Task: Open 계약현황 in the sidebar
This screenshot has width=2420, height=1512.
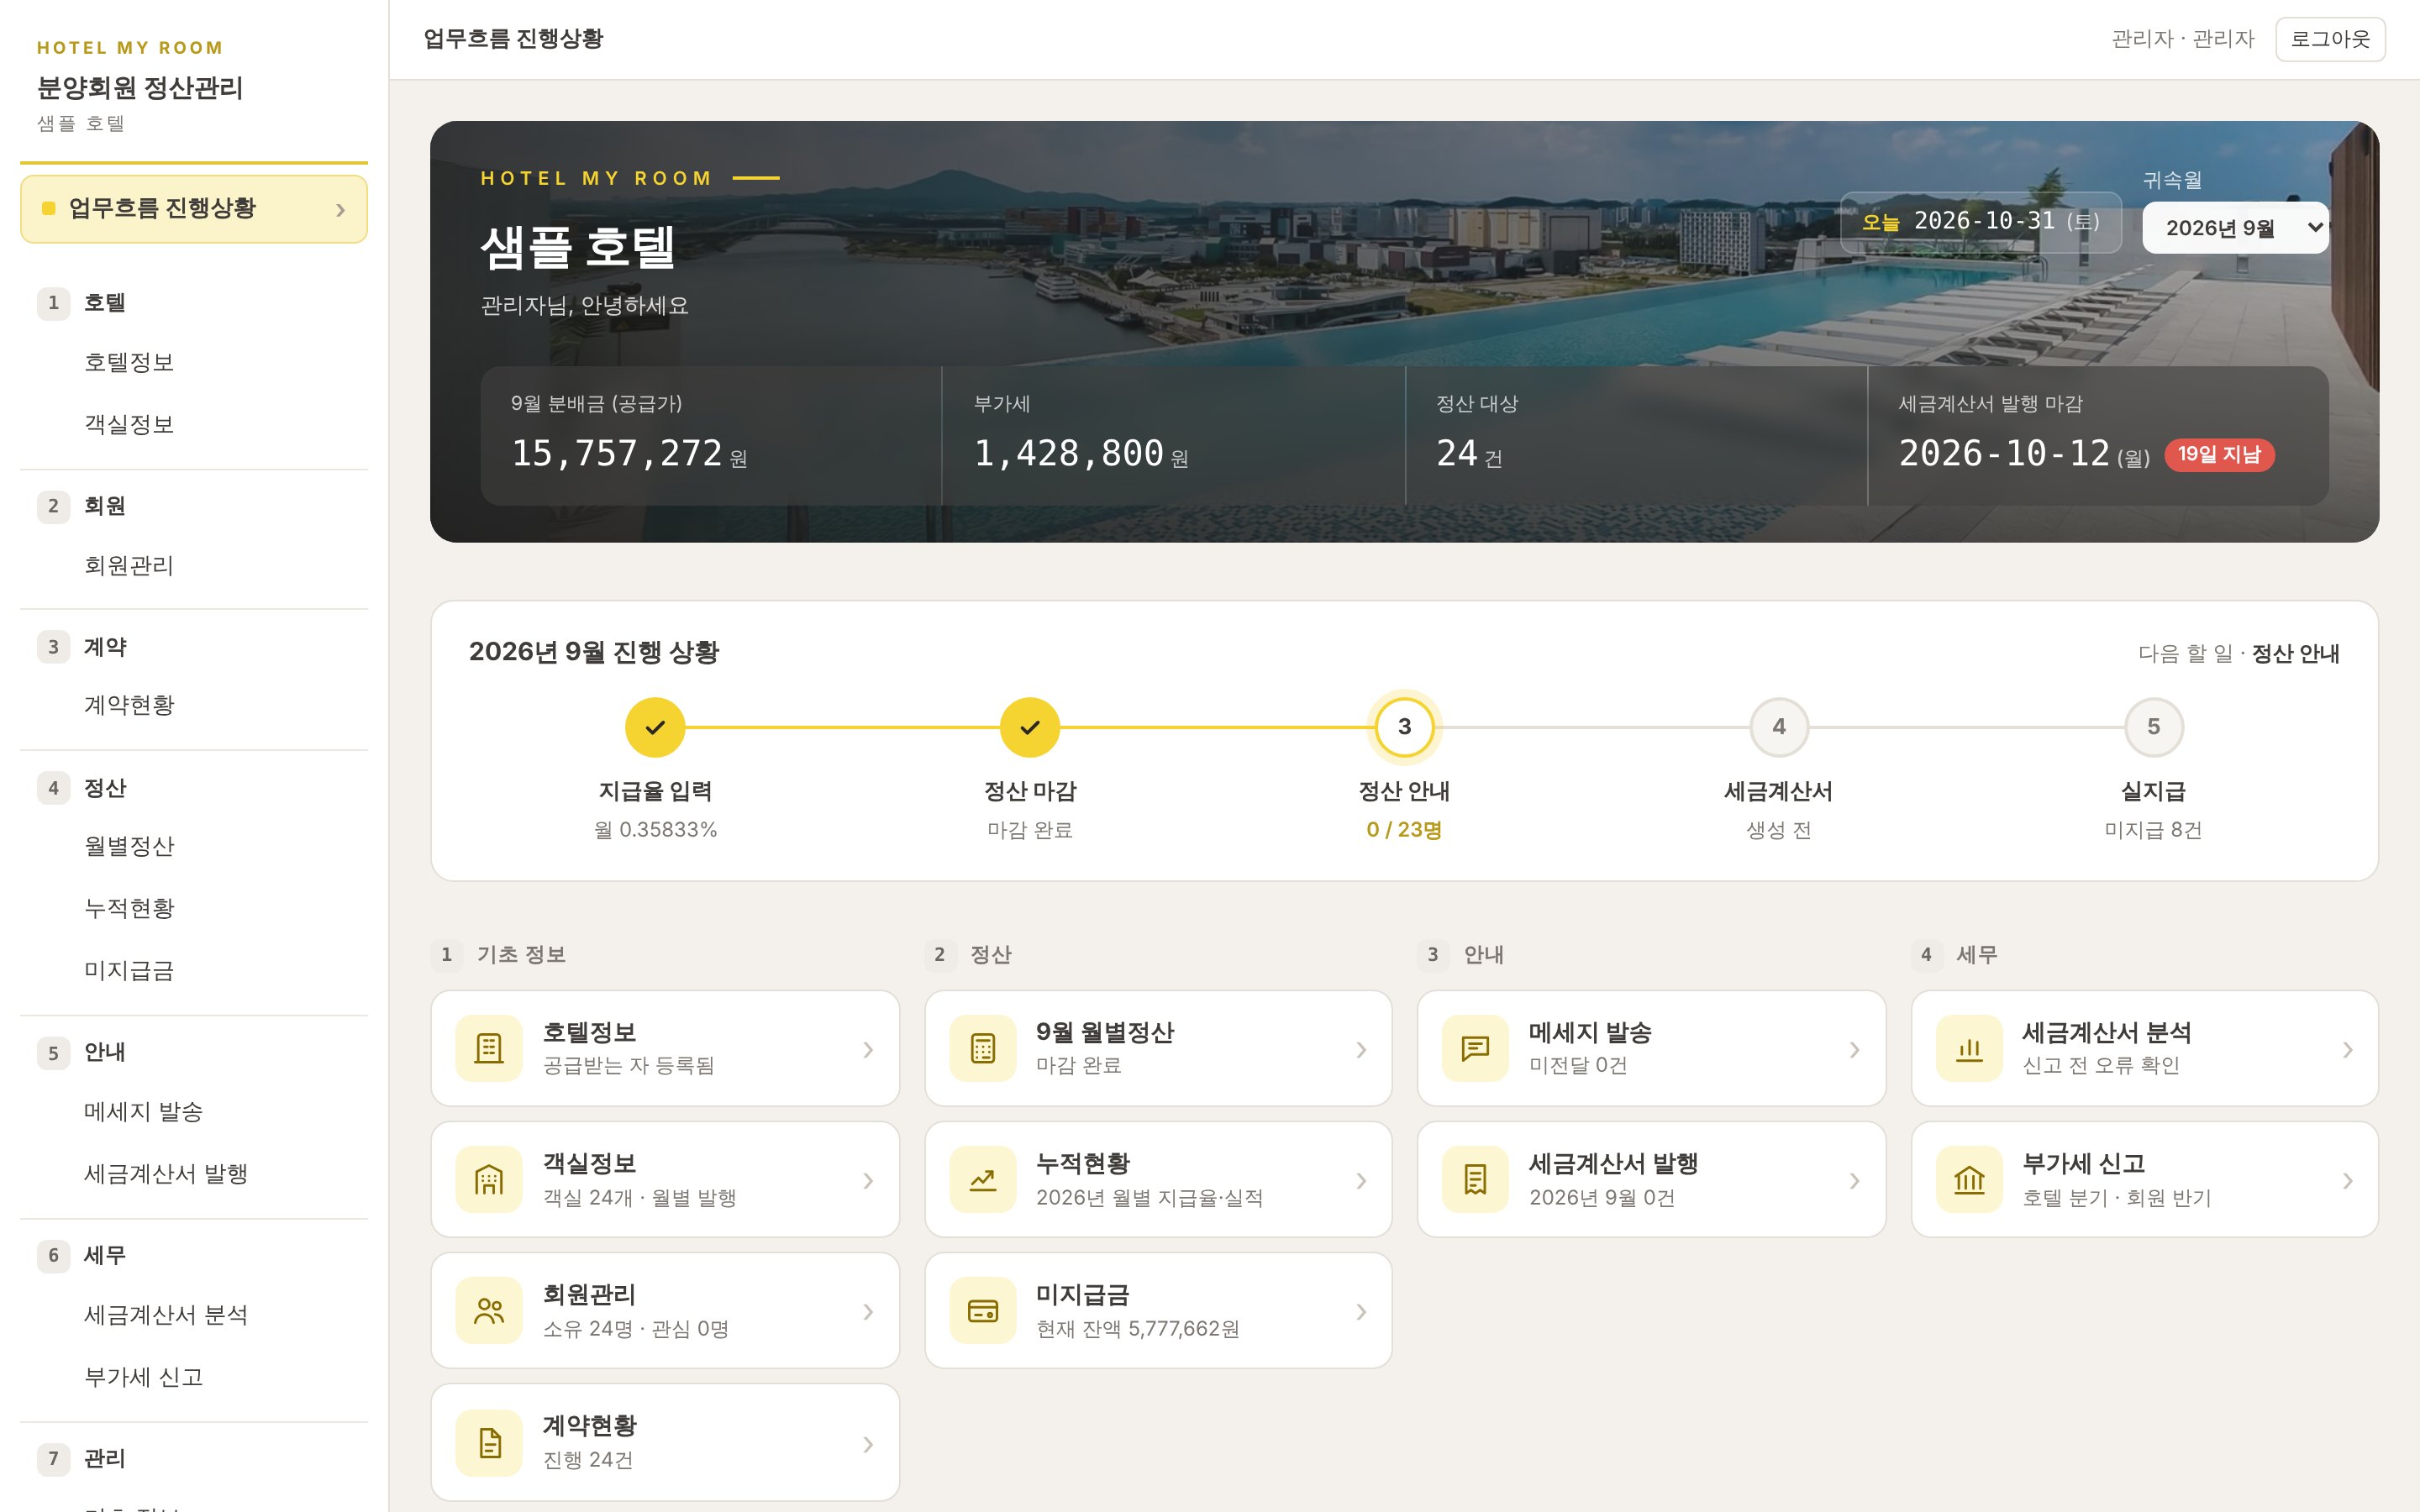Action: (x=129, y=705)
